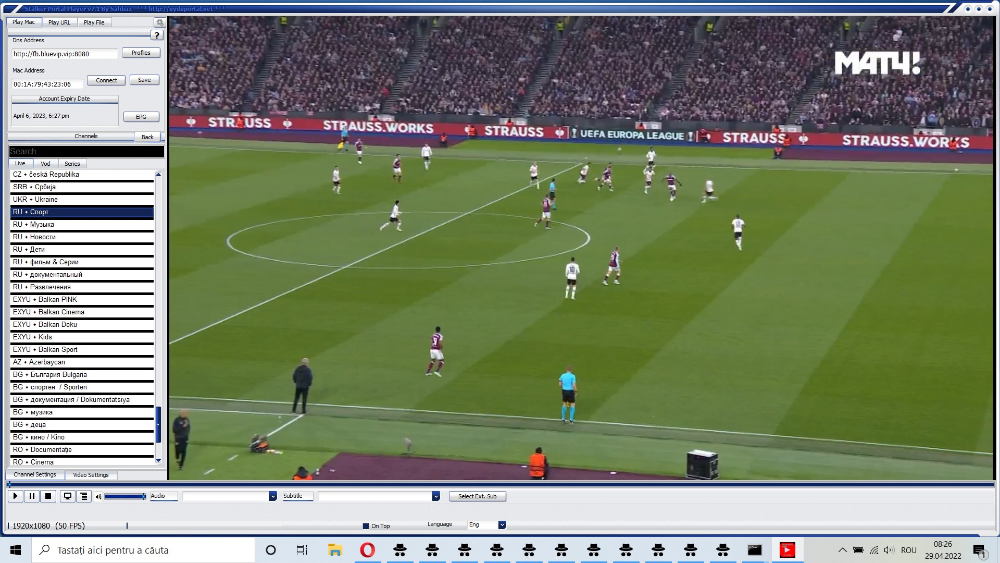The height and width of the screenshot is (563, 1000).
Task: Toggle the channel list panel icon
Action: [84, 496]
